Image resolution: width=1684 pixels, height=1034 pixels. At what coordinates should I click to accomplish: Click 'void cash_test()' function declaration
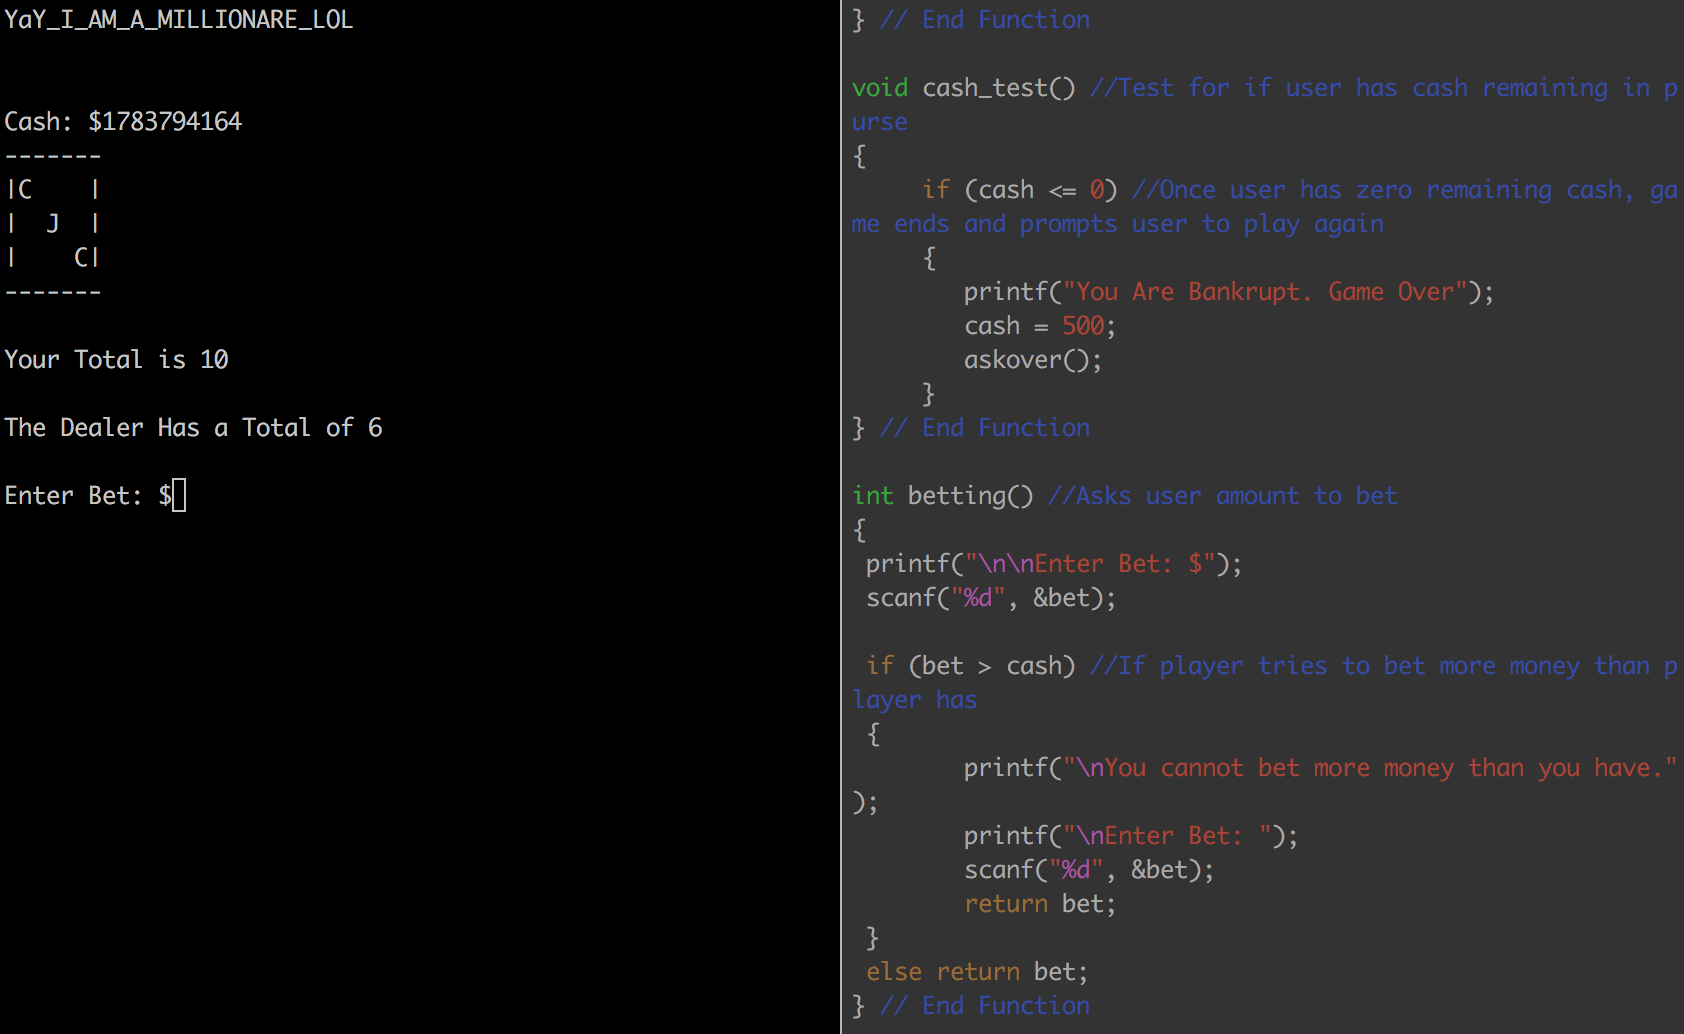[x=964, y=88]
